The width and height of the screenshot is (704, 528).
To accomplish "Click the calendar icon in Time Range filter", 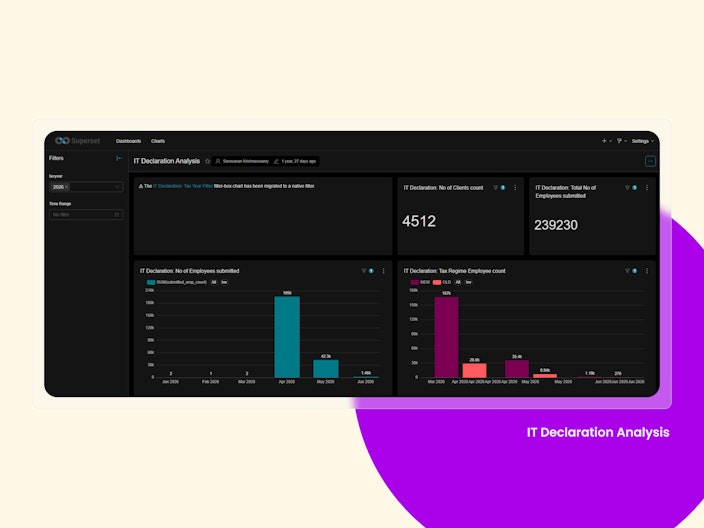I will point(117,215).
